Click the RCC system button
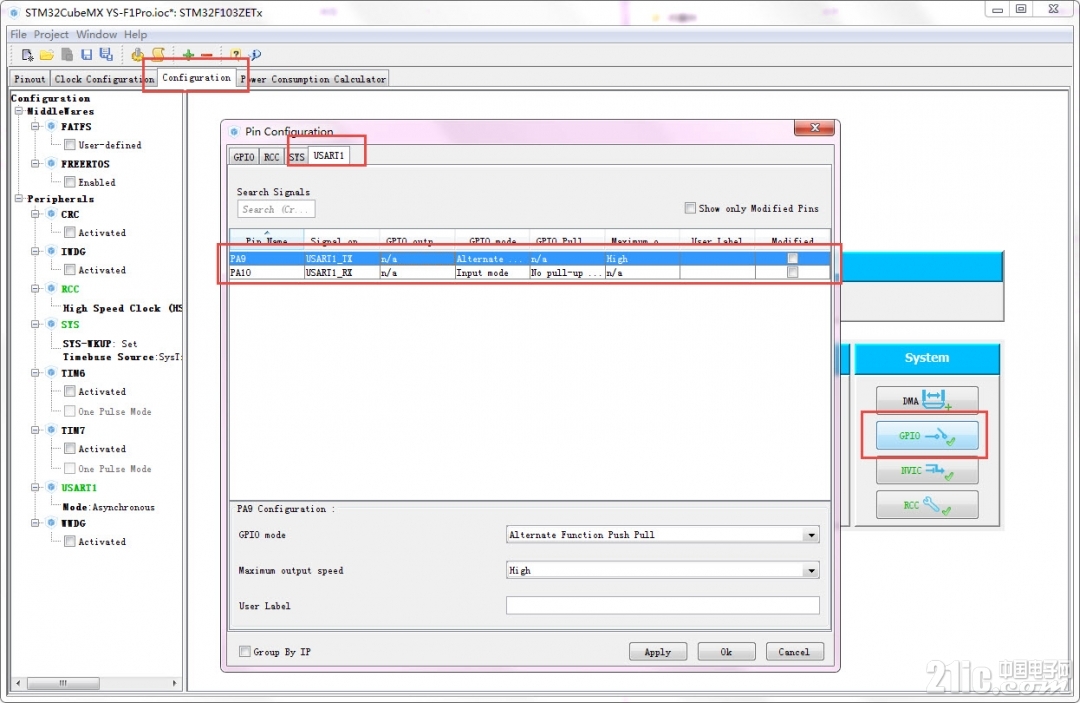The height and width of the screenshot is (703, 1080). click(x=927, y=505)
